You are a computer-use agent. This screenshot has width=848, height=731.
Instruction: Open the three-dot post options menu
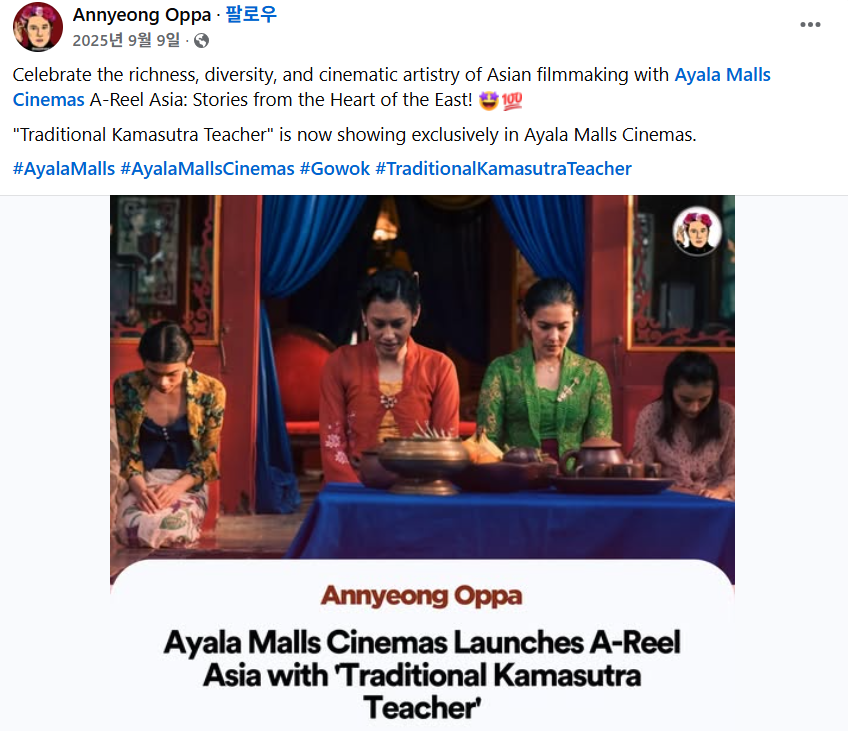pyautogui.click(x=810, y=24)
